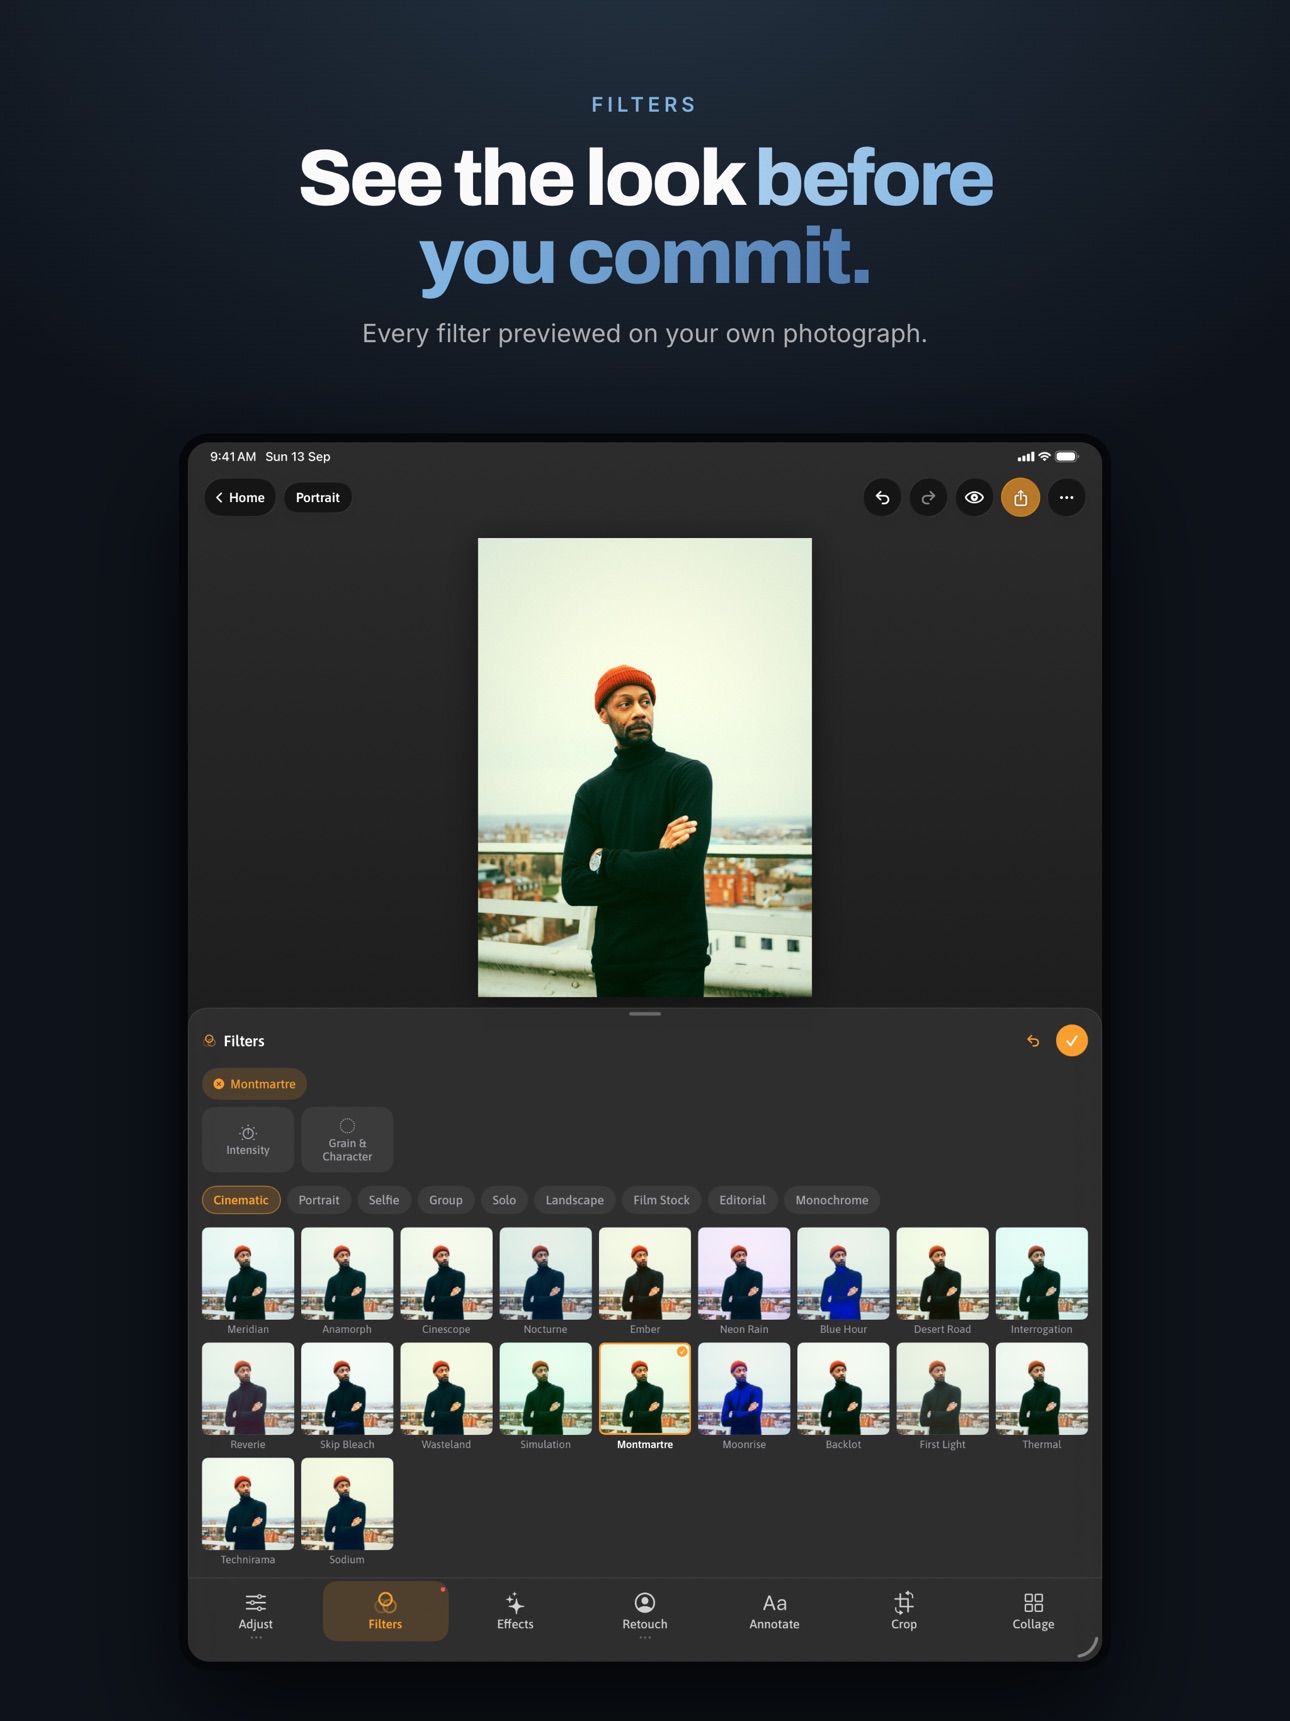Image resolution: width=1290 pixels, height=1721 pixels.
Task: Open the Intensity control
Action: [248, 1139]
